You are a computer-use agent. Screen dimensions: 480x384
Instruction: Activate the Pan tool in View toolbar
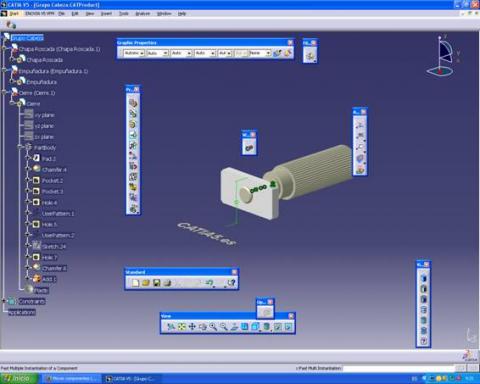[x=192, y=327]
